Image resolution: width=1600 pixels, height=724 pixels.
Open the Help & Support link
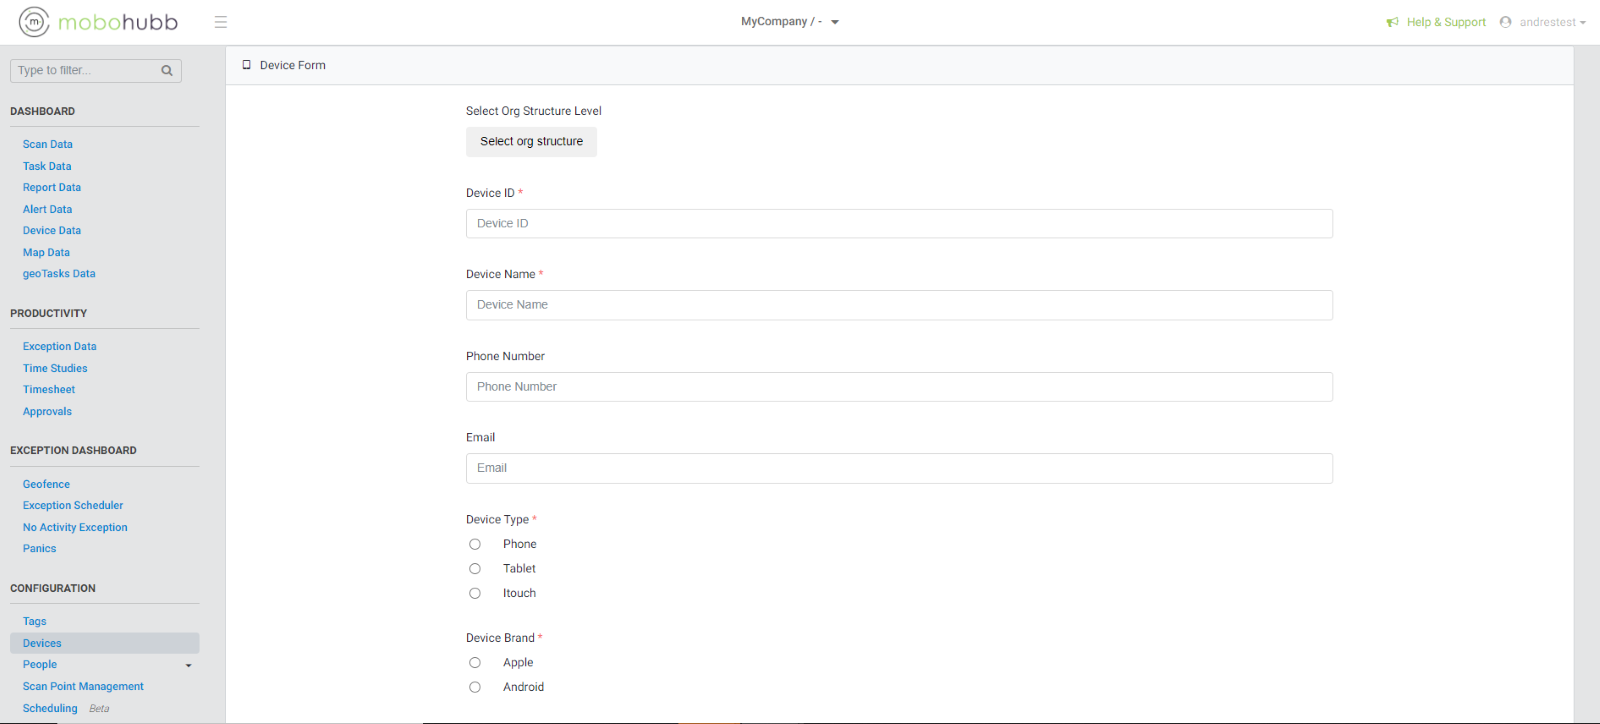1445,22
